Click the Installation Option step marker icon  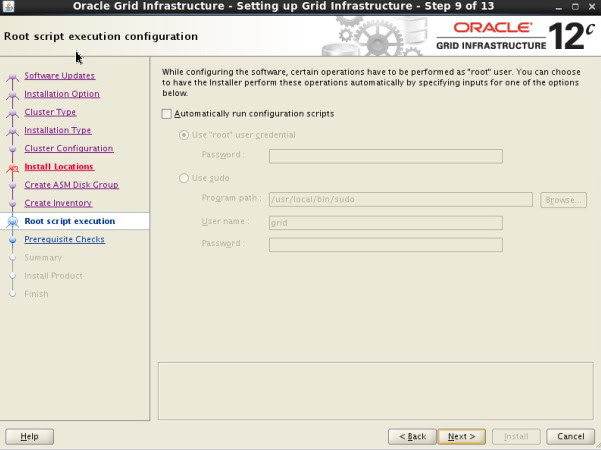[x=13, y=94]
